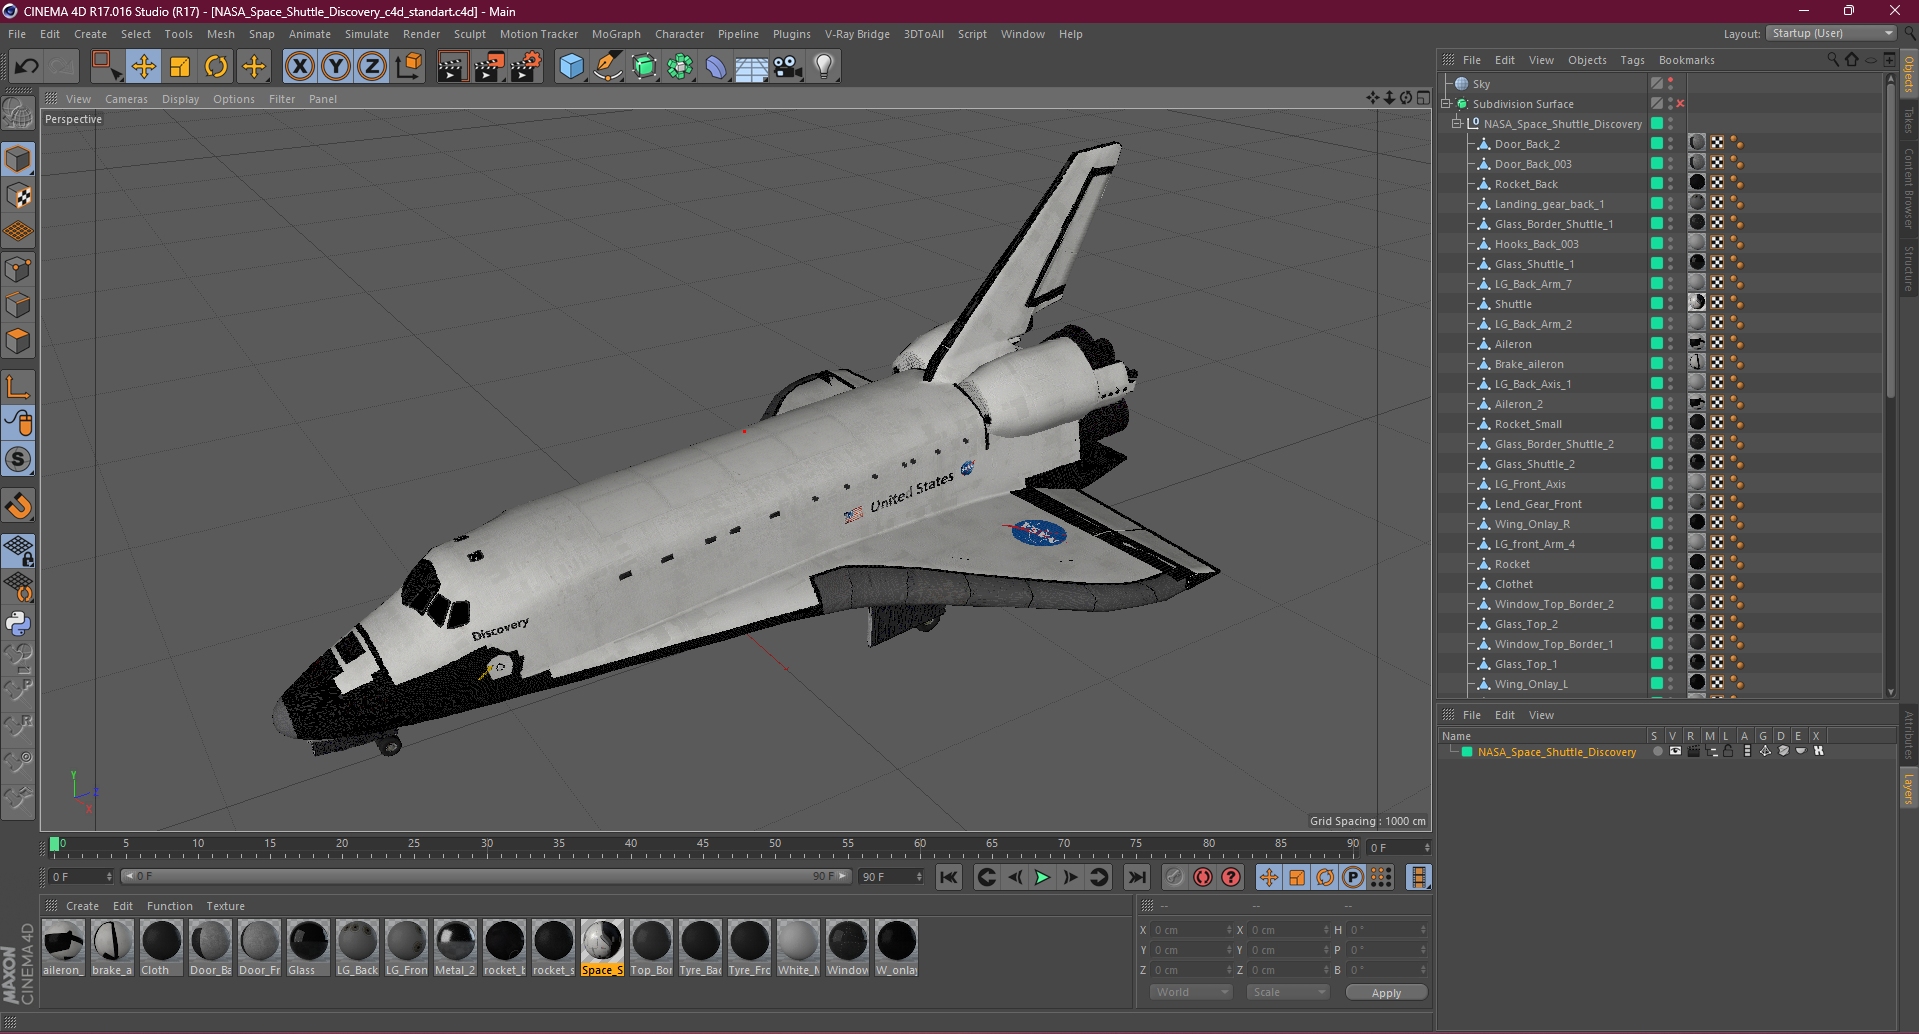The width and height of the screenshot is (1919, 1034).
Task: Toggle viewport maximize icon
Action: tap(1423, 98)
